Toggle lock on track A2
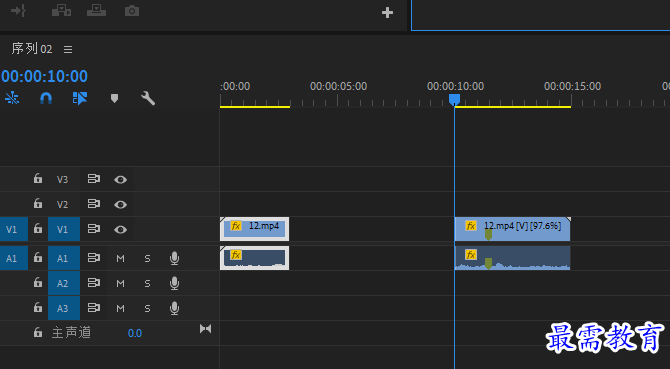 pyautogui.click(x=38, y=283)
